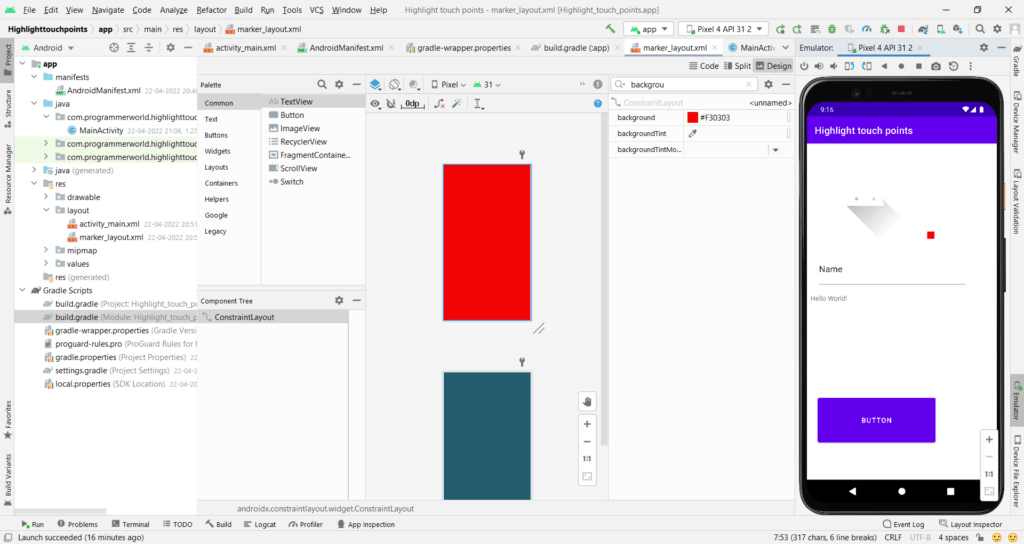The width and height of the screenshot is (1024, 544).
Task: Select Layouts category in Palette
Action: [216, 167]
